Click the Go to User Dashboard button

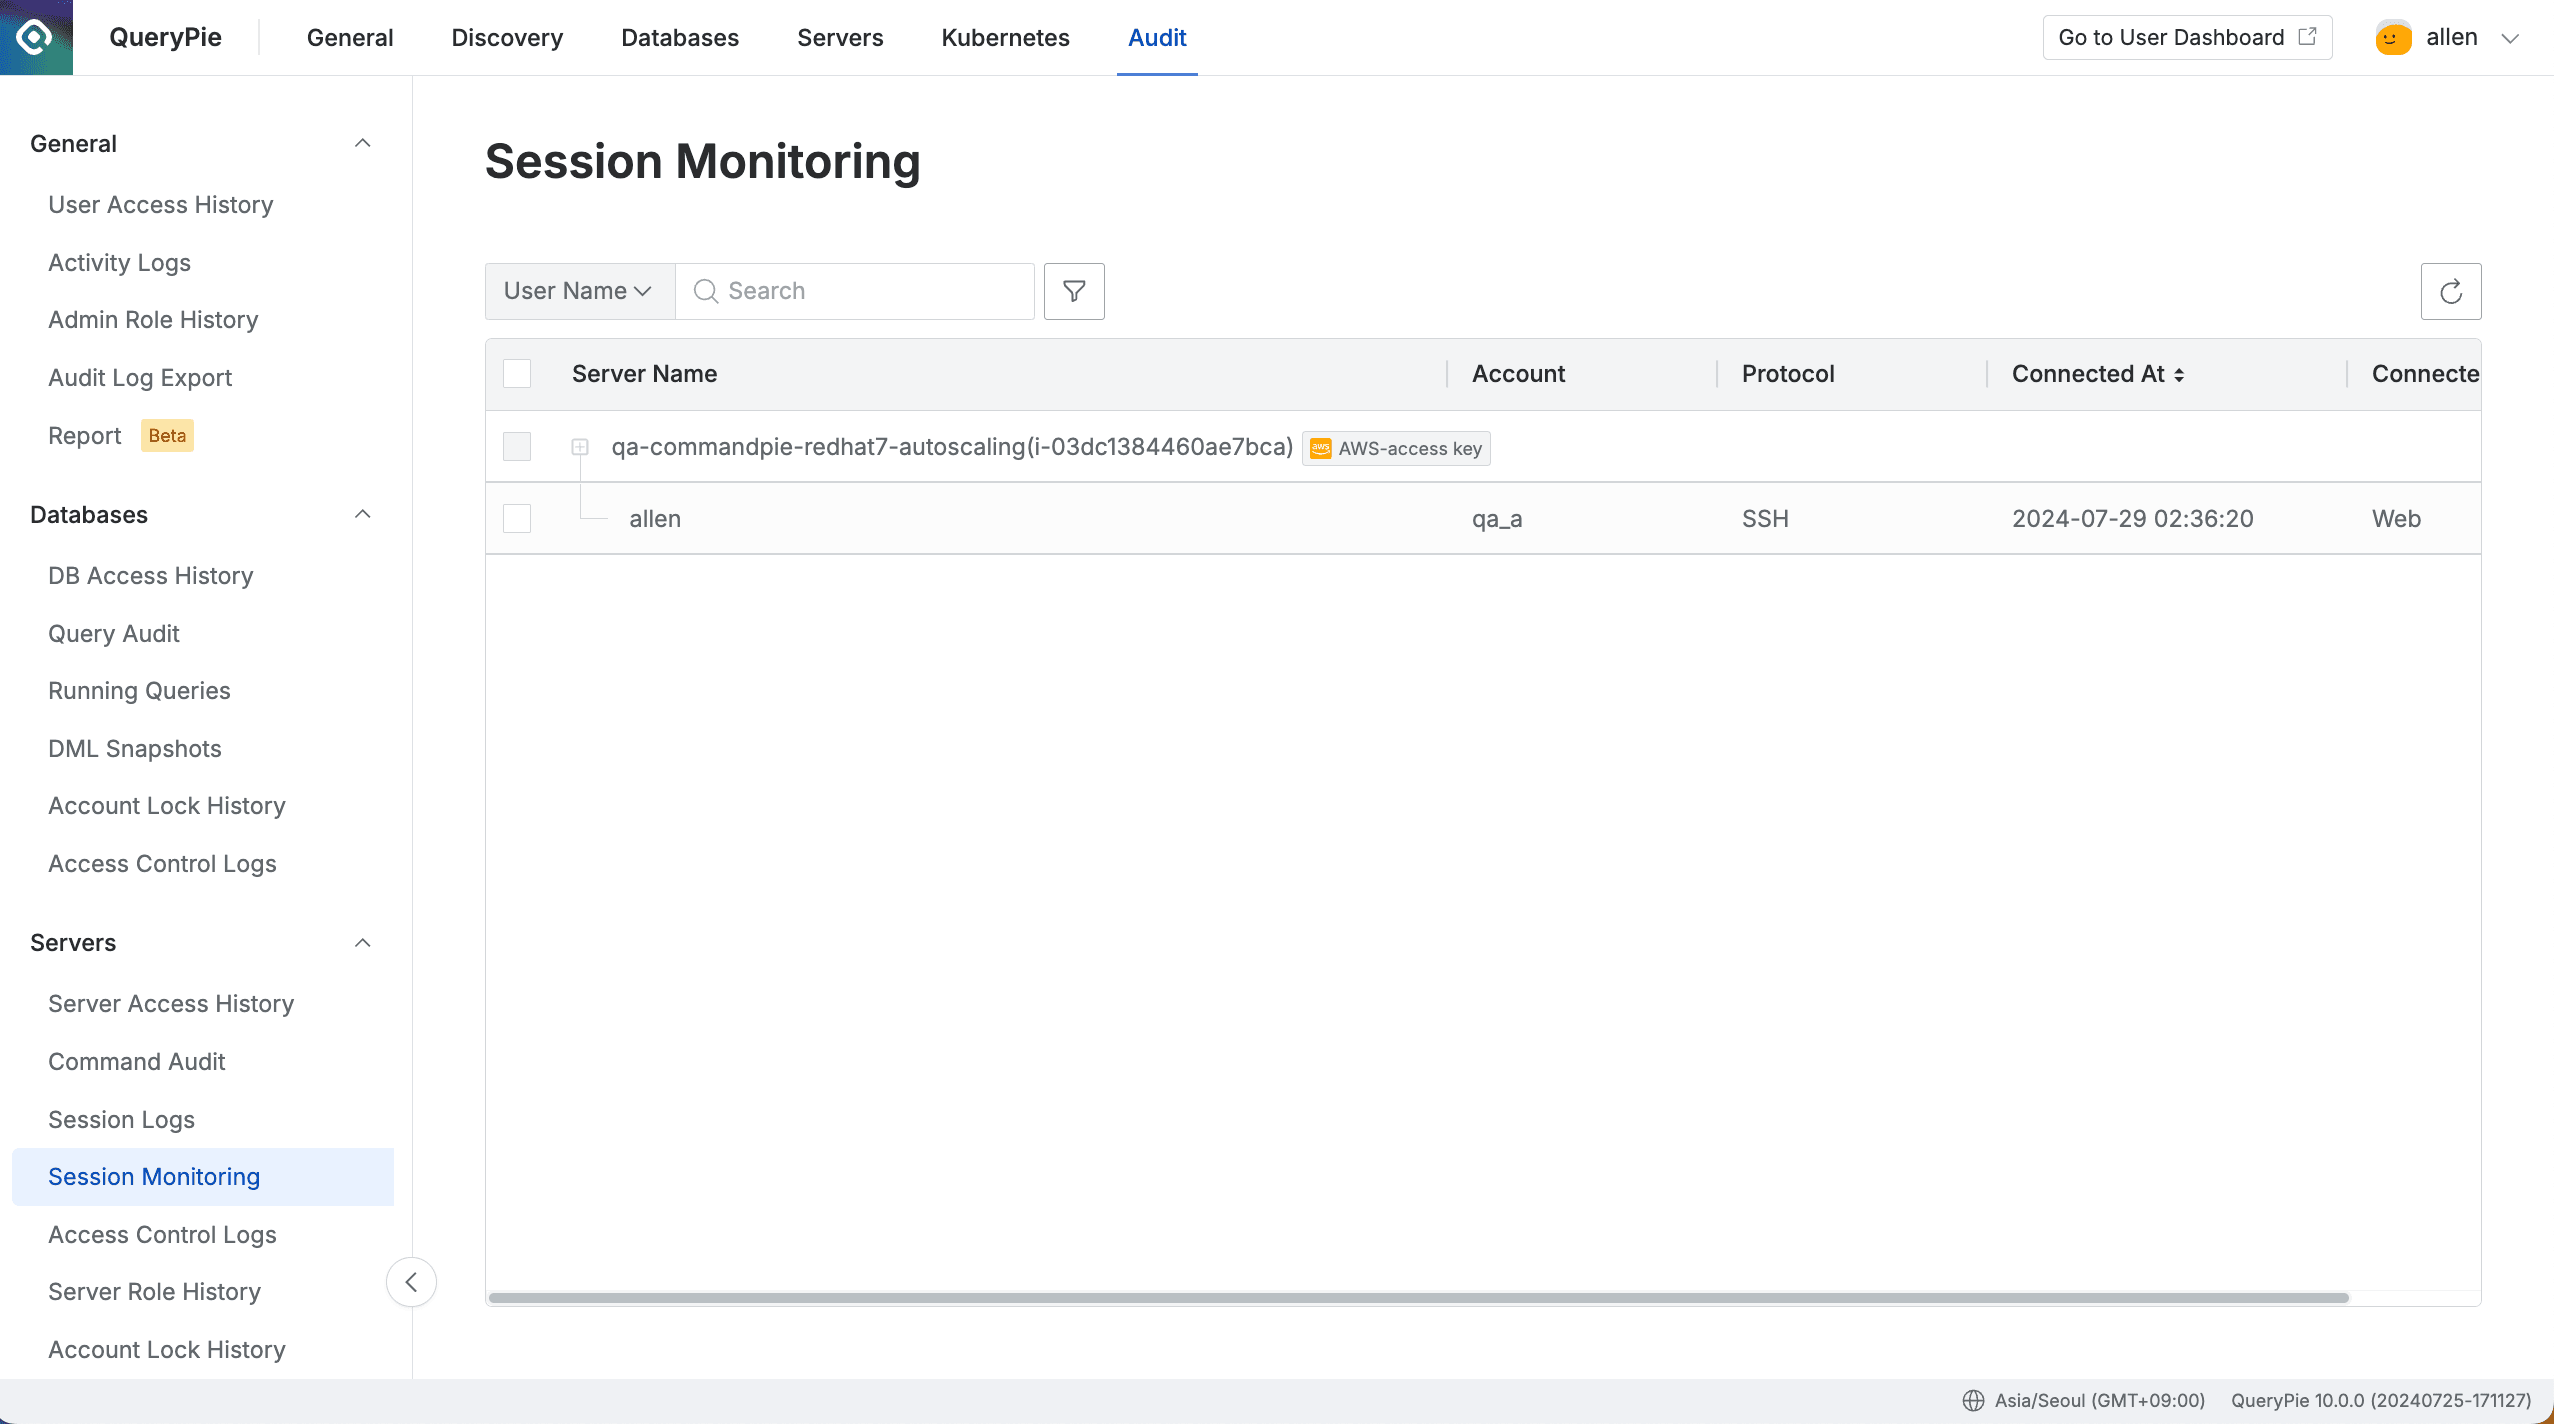2185,37
